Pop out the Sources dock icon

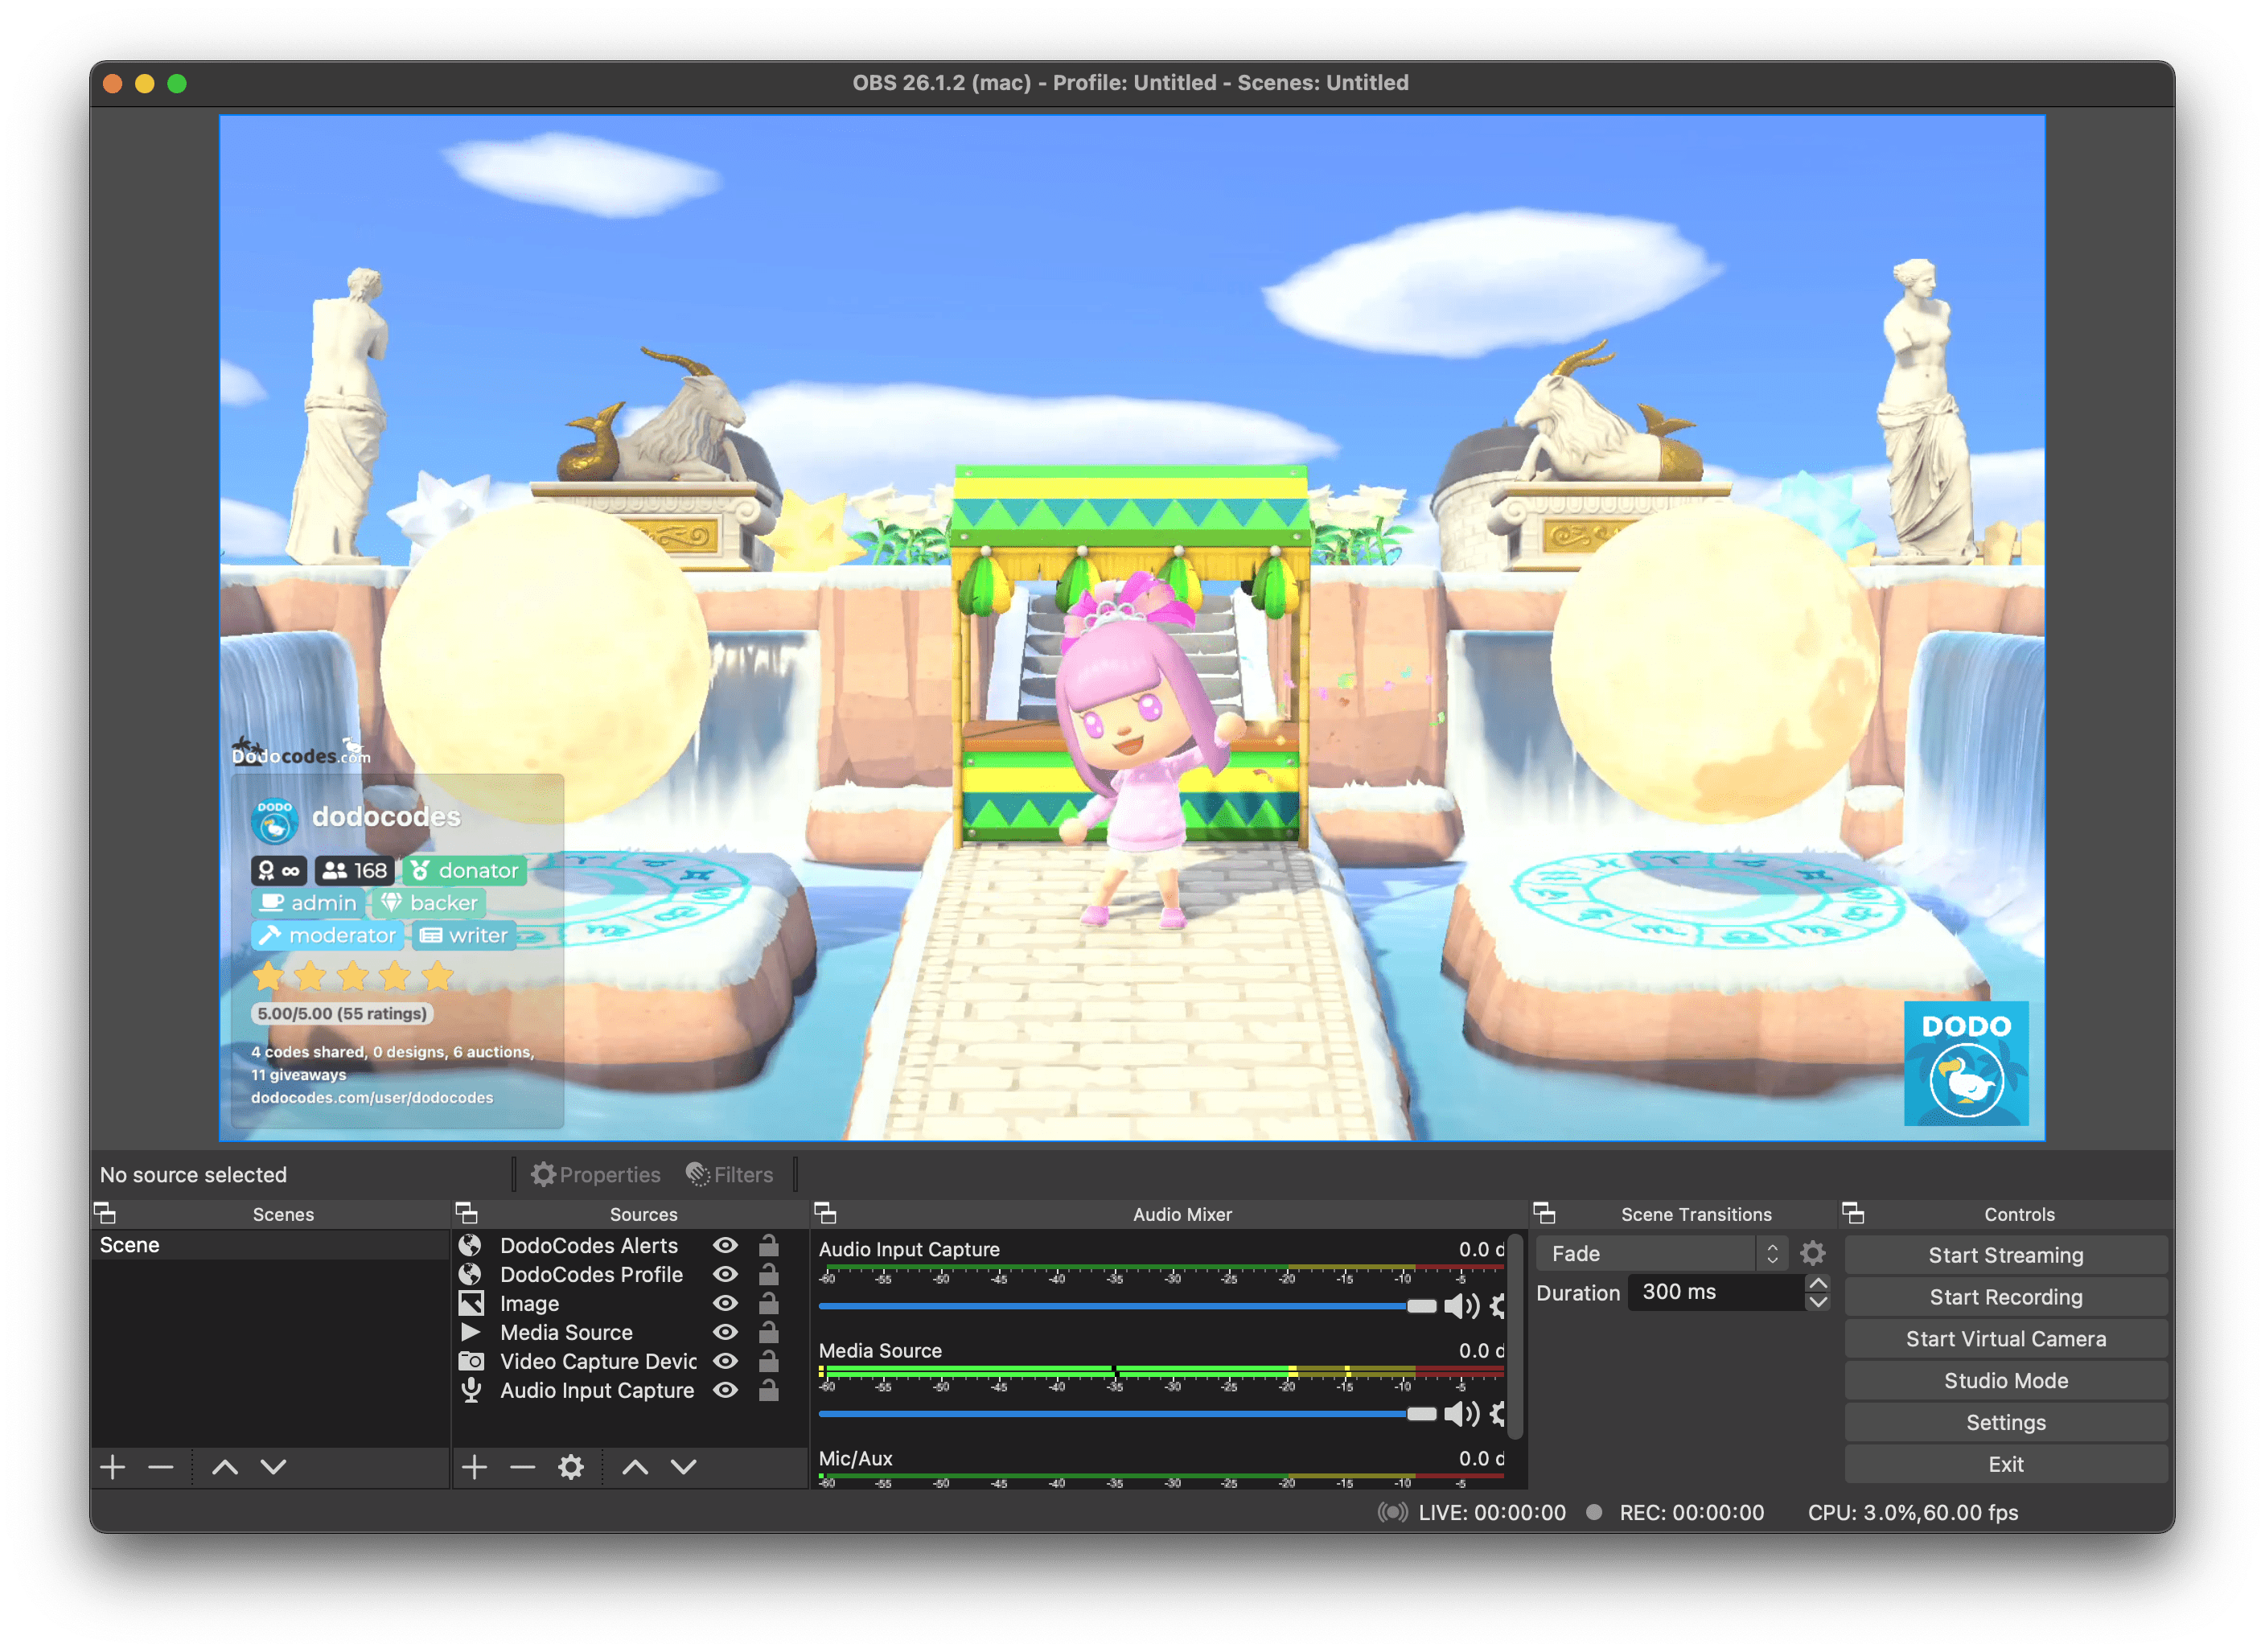466,1213
